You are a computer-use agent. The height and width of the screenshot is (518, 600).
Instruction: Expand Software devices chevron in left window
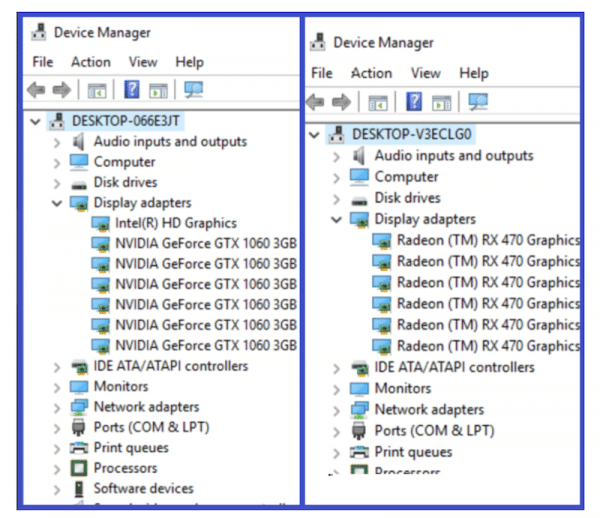[x=57, y=490]
